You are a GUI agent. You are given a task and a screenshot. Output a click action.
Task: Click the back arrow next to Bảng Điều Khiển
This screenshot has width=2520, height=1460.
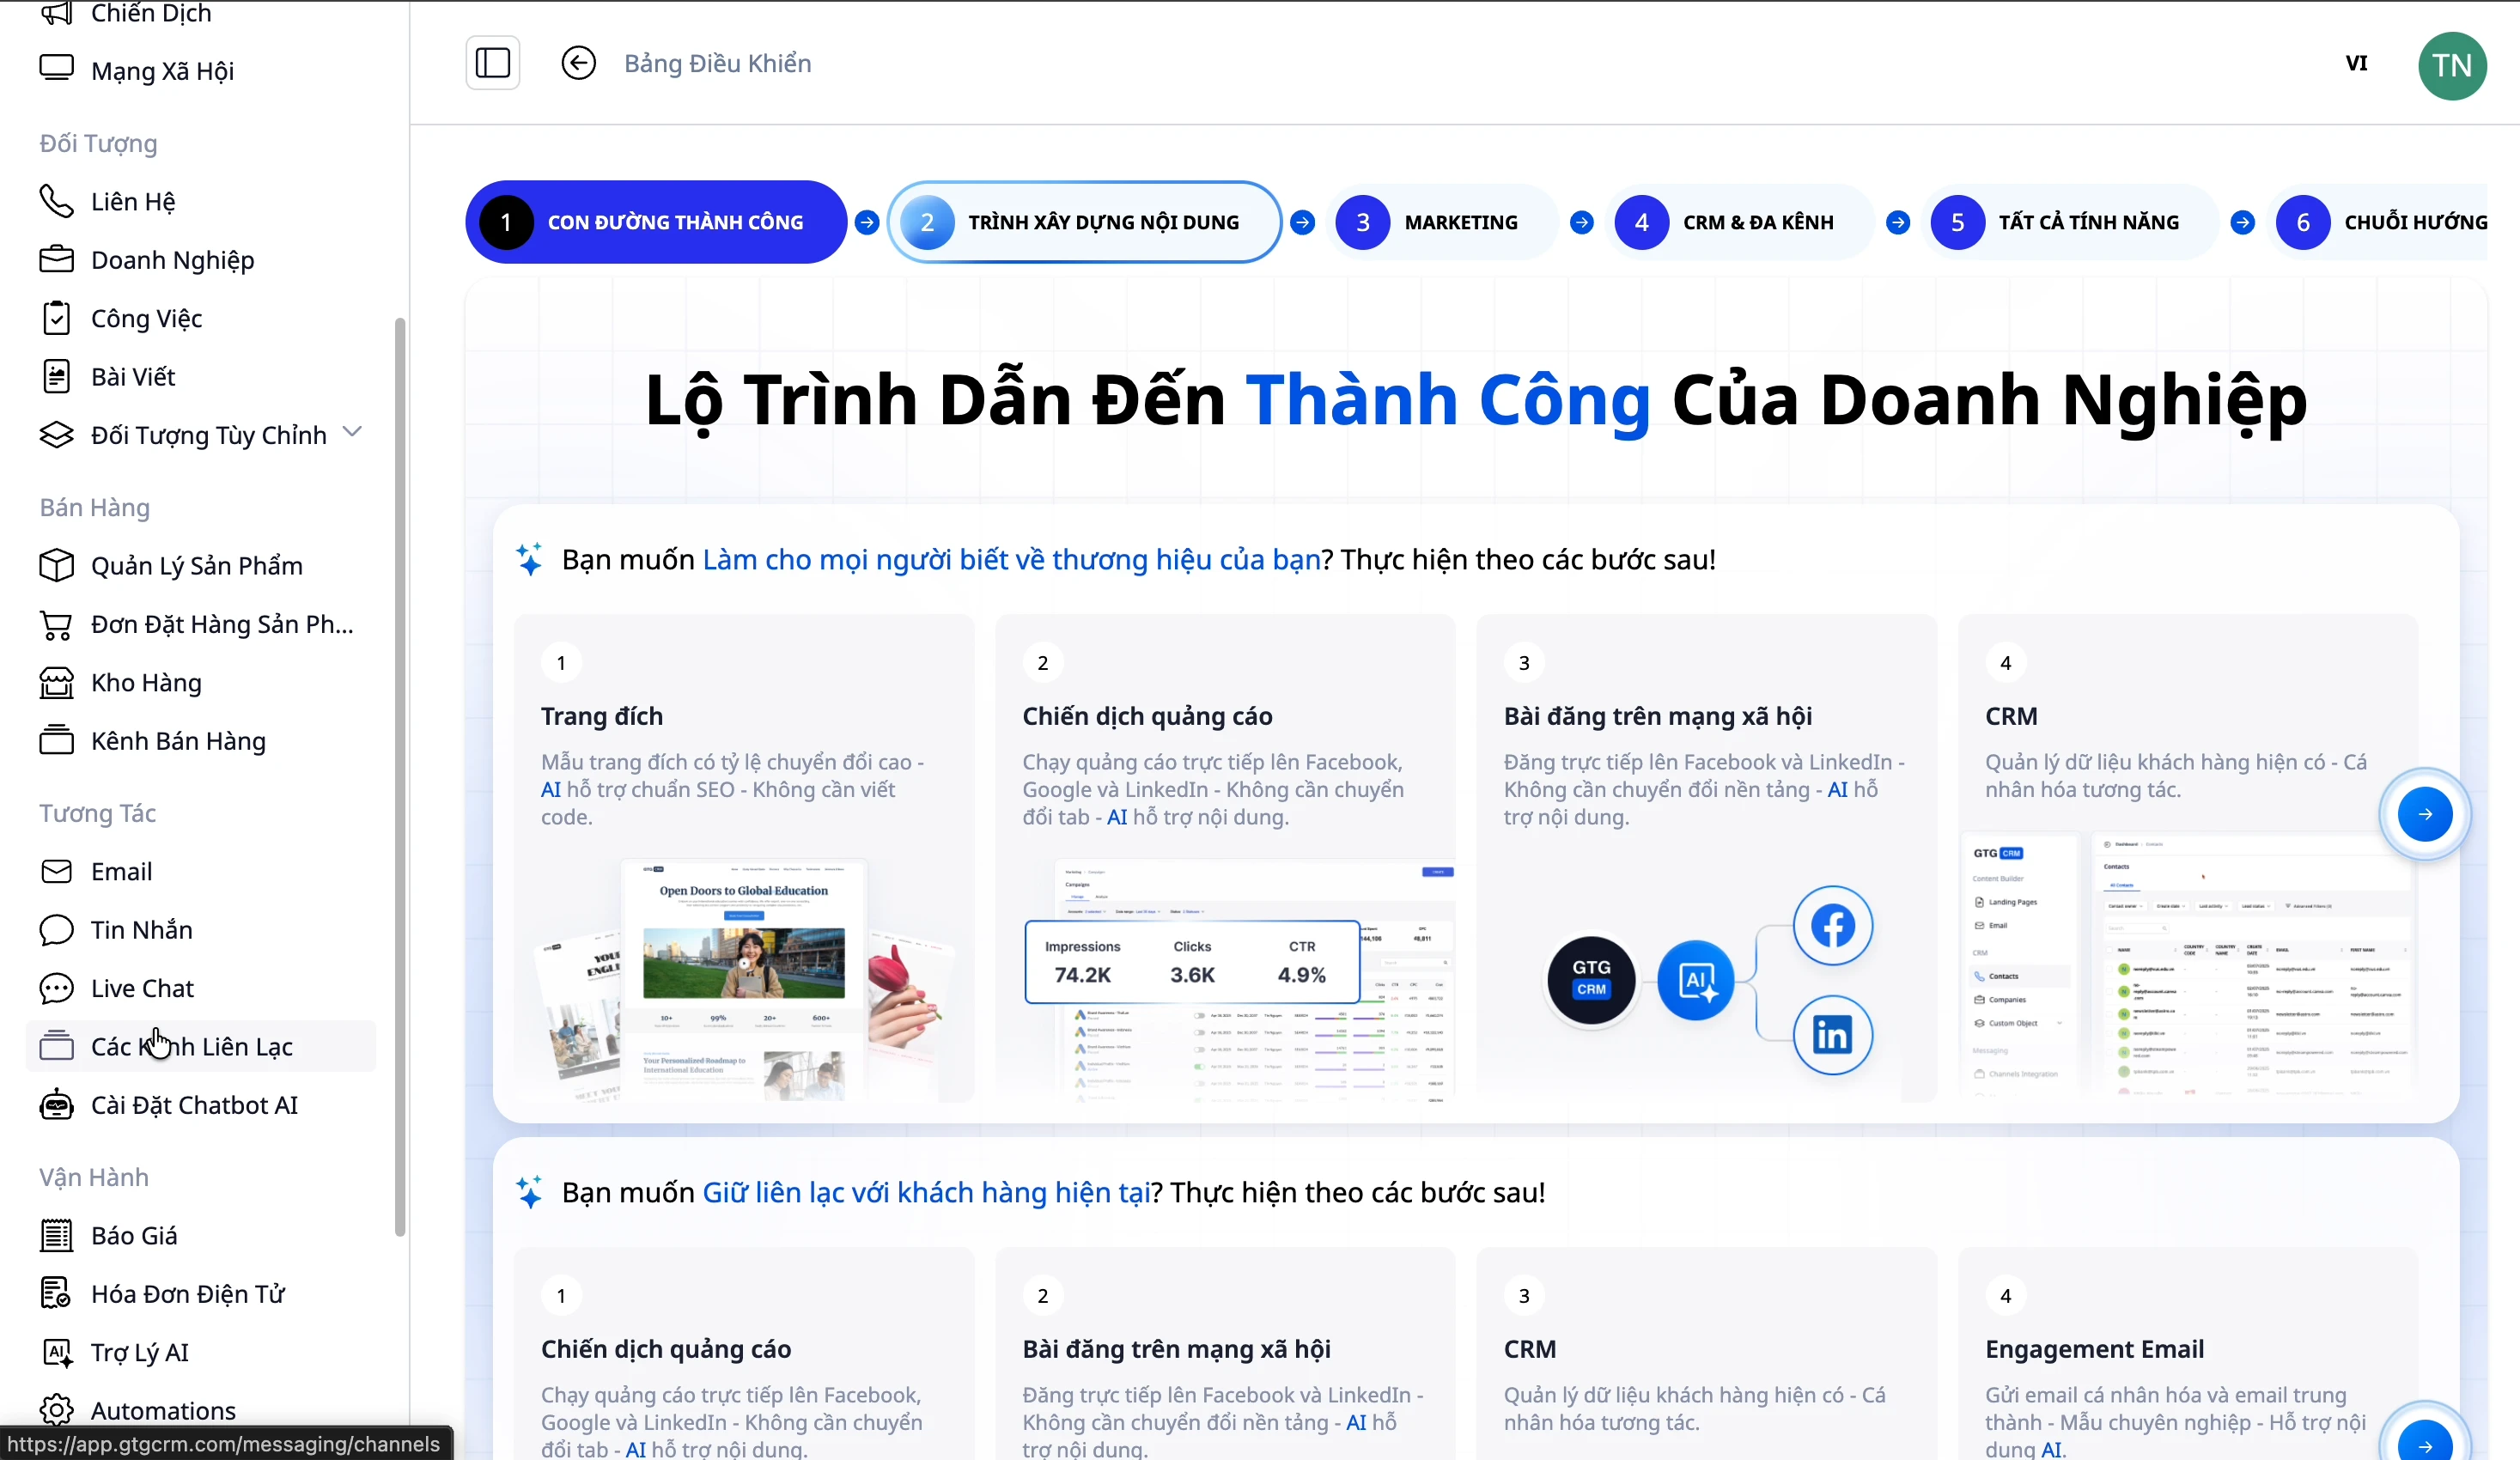(579, 63)
